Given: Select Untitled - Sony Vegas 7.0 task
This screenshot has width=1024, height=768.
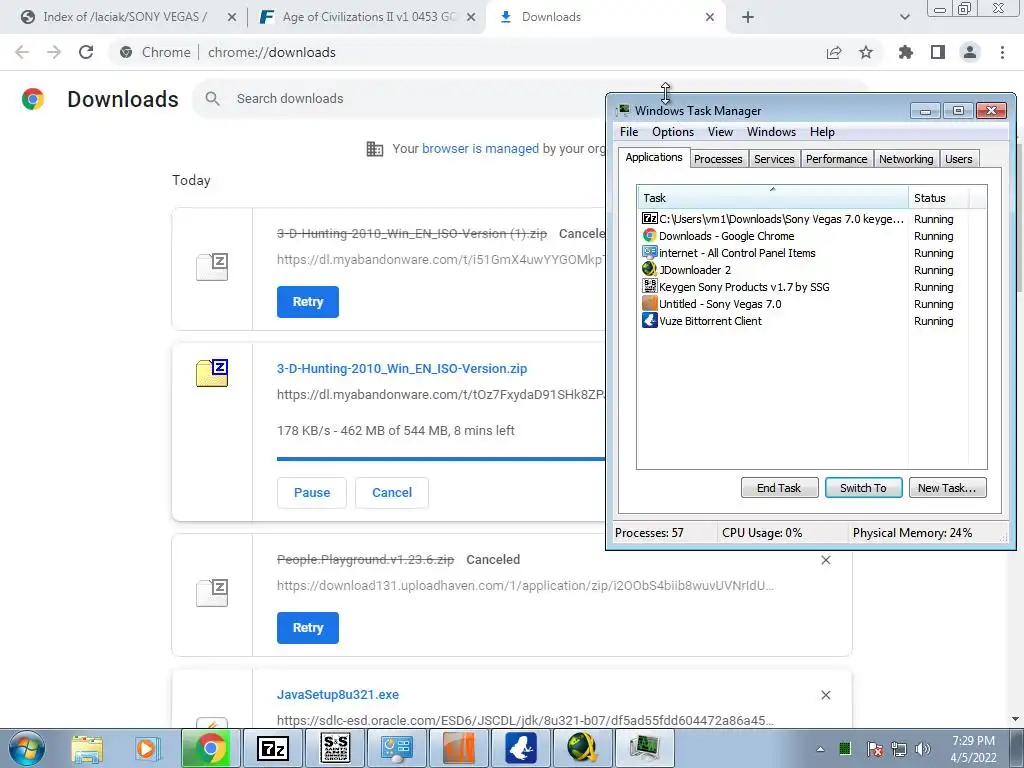Looking at the screenshot, I should coord(803,304).
